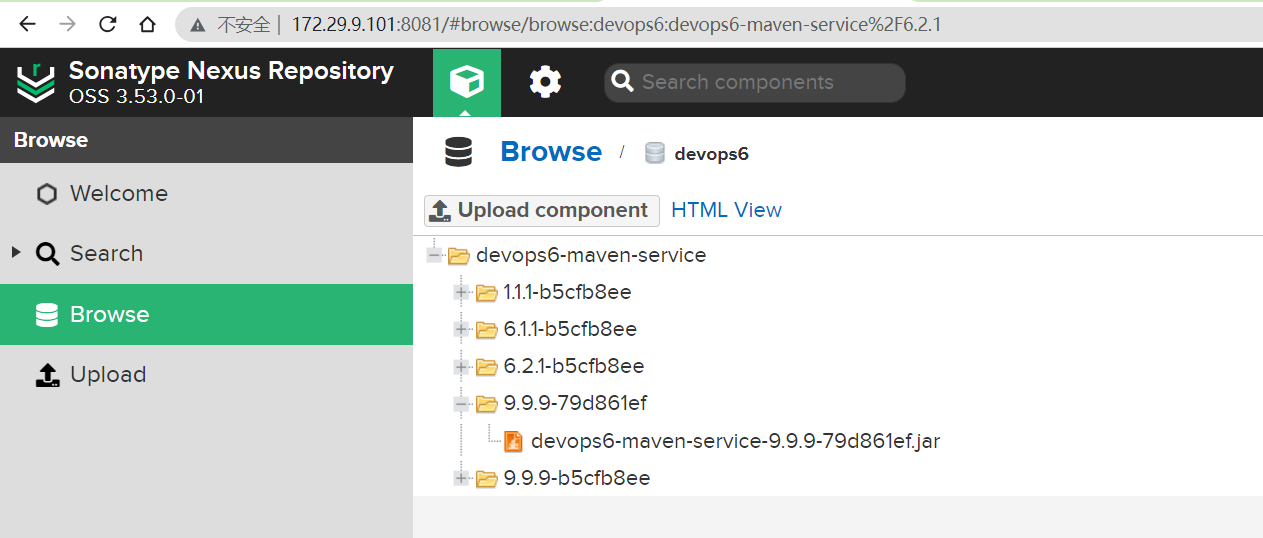Collapse the 9.9.9-79d861ef folder node
The height and width of the screenshot is (538, 1263).
(x=461, y=403)
